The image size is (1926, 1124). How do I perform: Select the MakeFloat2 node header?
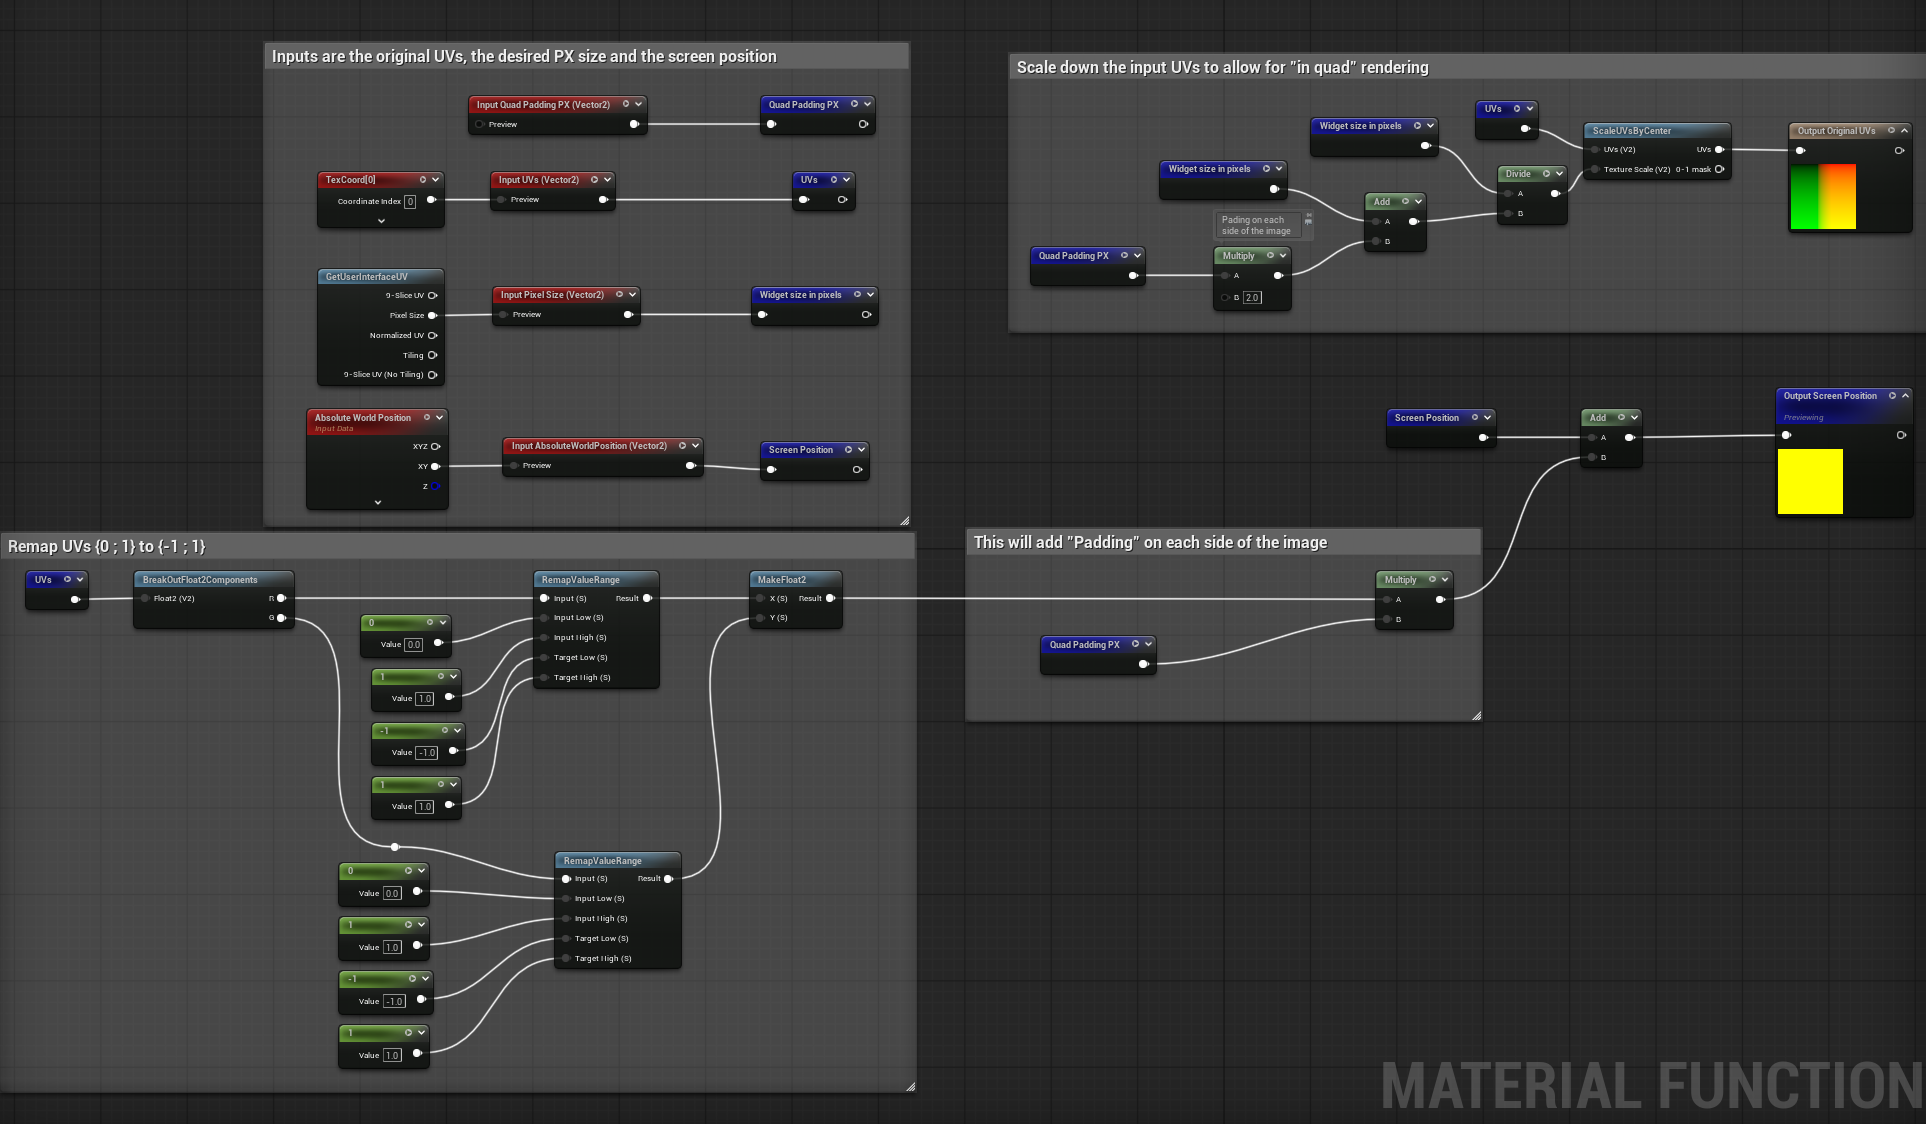coord(796,580)
